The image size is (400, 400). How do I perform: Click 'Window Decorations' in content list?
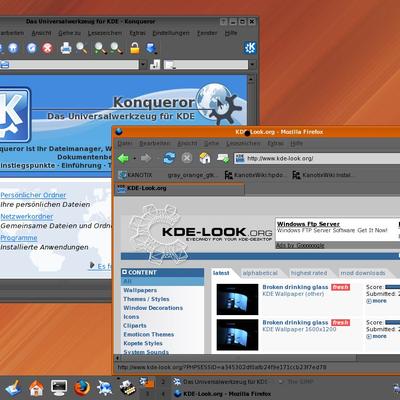(x=153, y=308)
